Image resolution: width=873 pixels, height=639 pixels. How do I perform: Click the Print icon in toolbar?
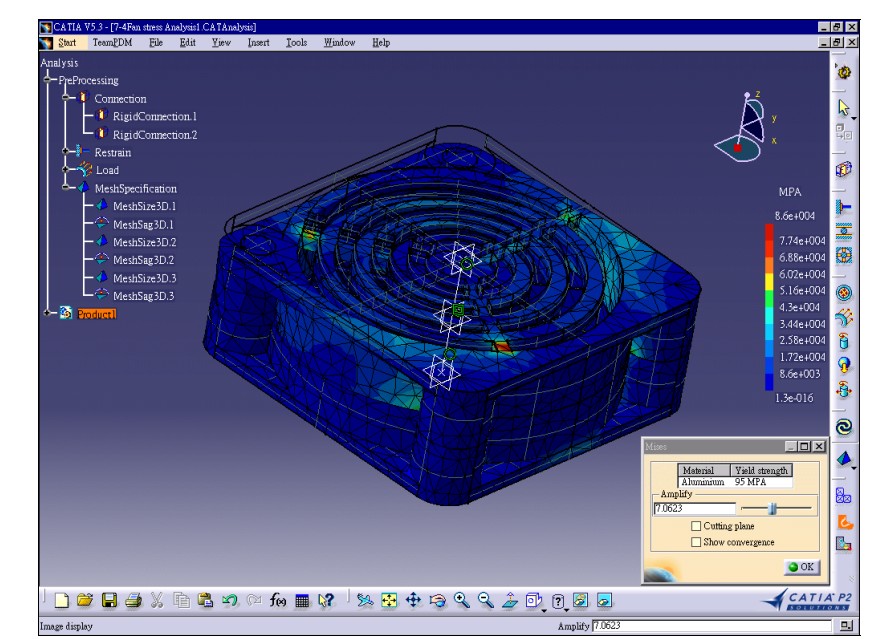133,599
